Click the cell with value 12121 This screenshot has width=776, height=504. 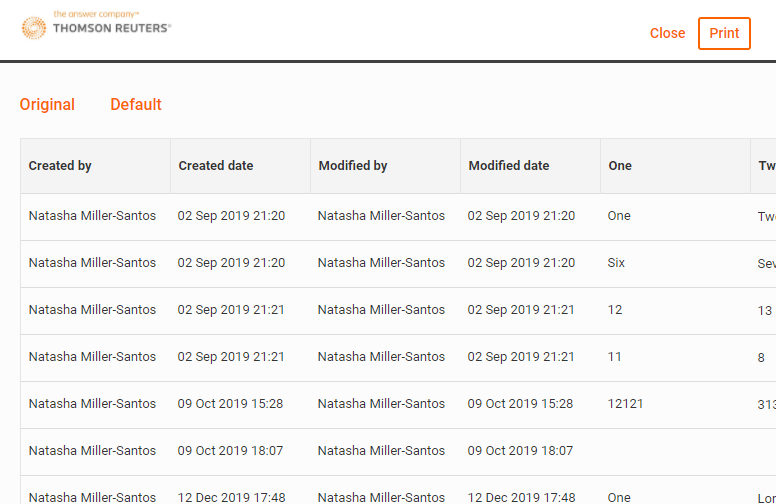tap(626, 404)
